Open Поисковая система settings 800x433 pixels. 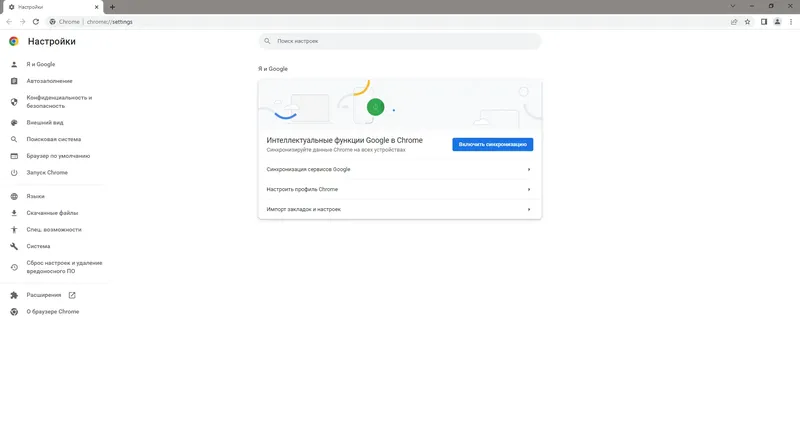click(54, 139)
